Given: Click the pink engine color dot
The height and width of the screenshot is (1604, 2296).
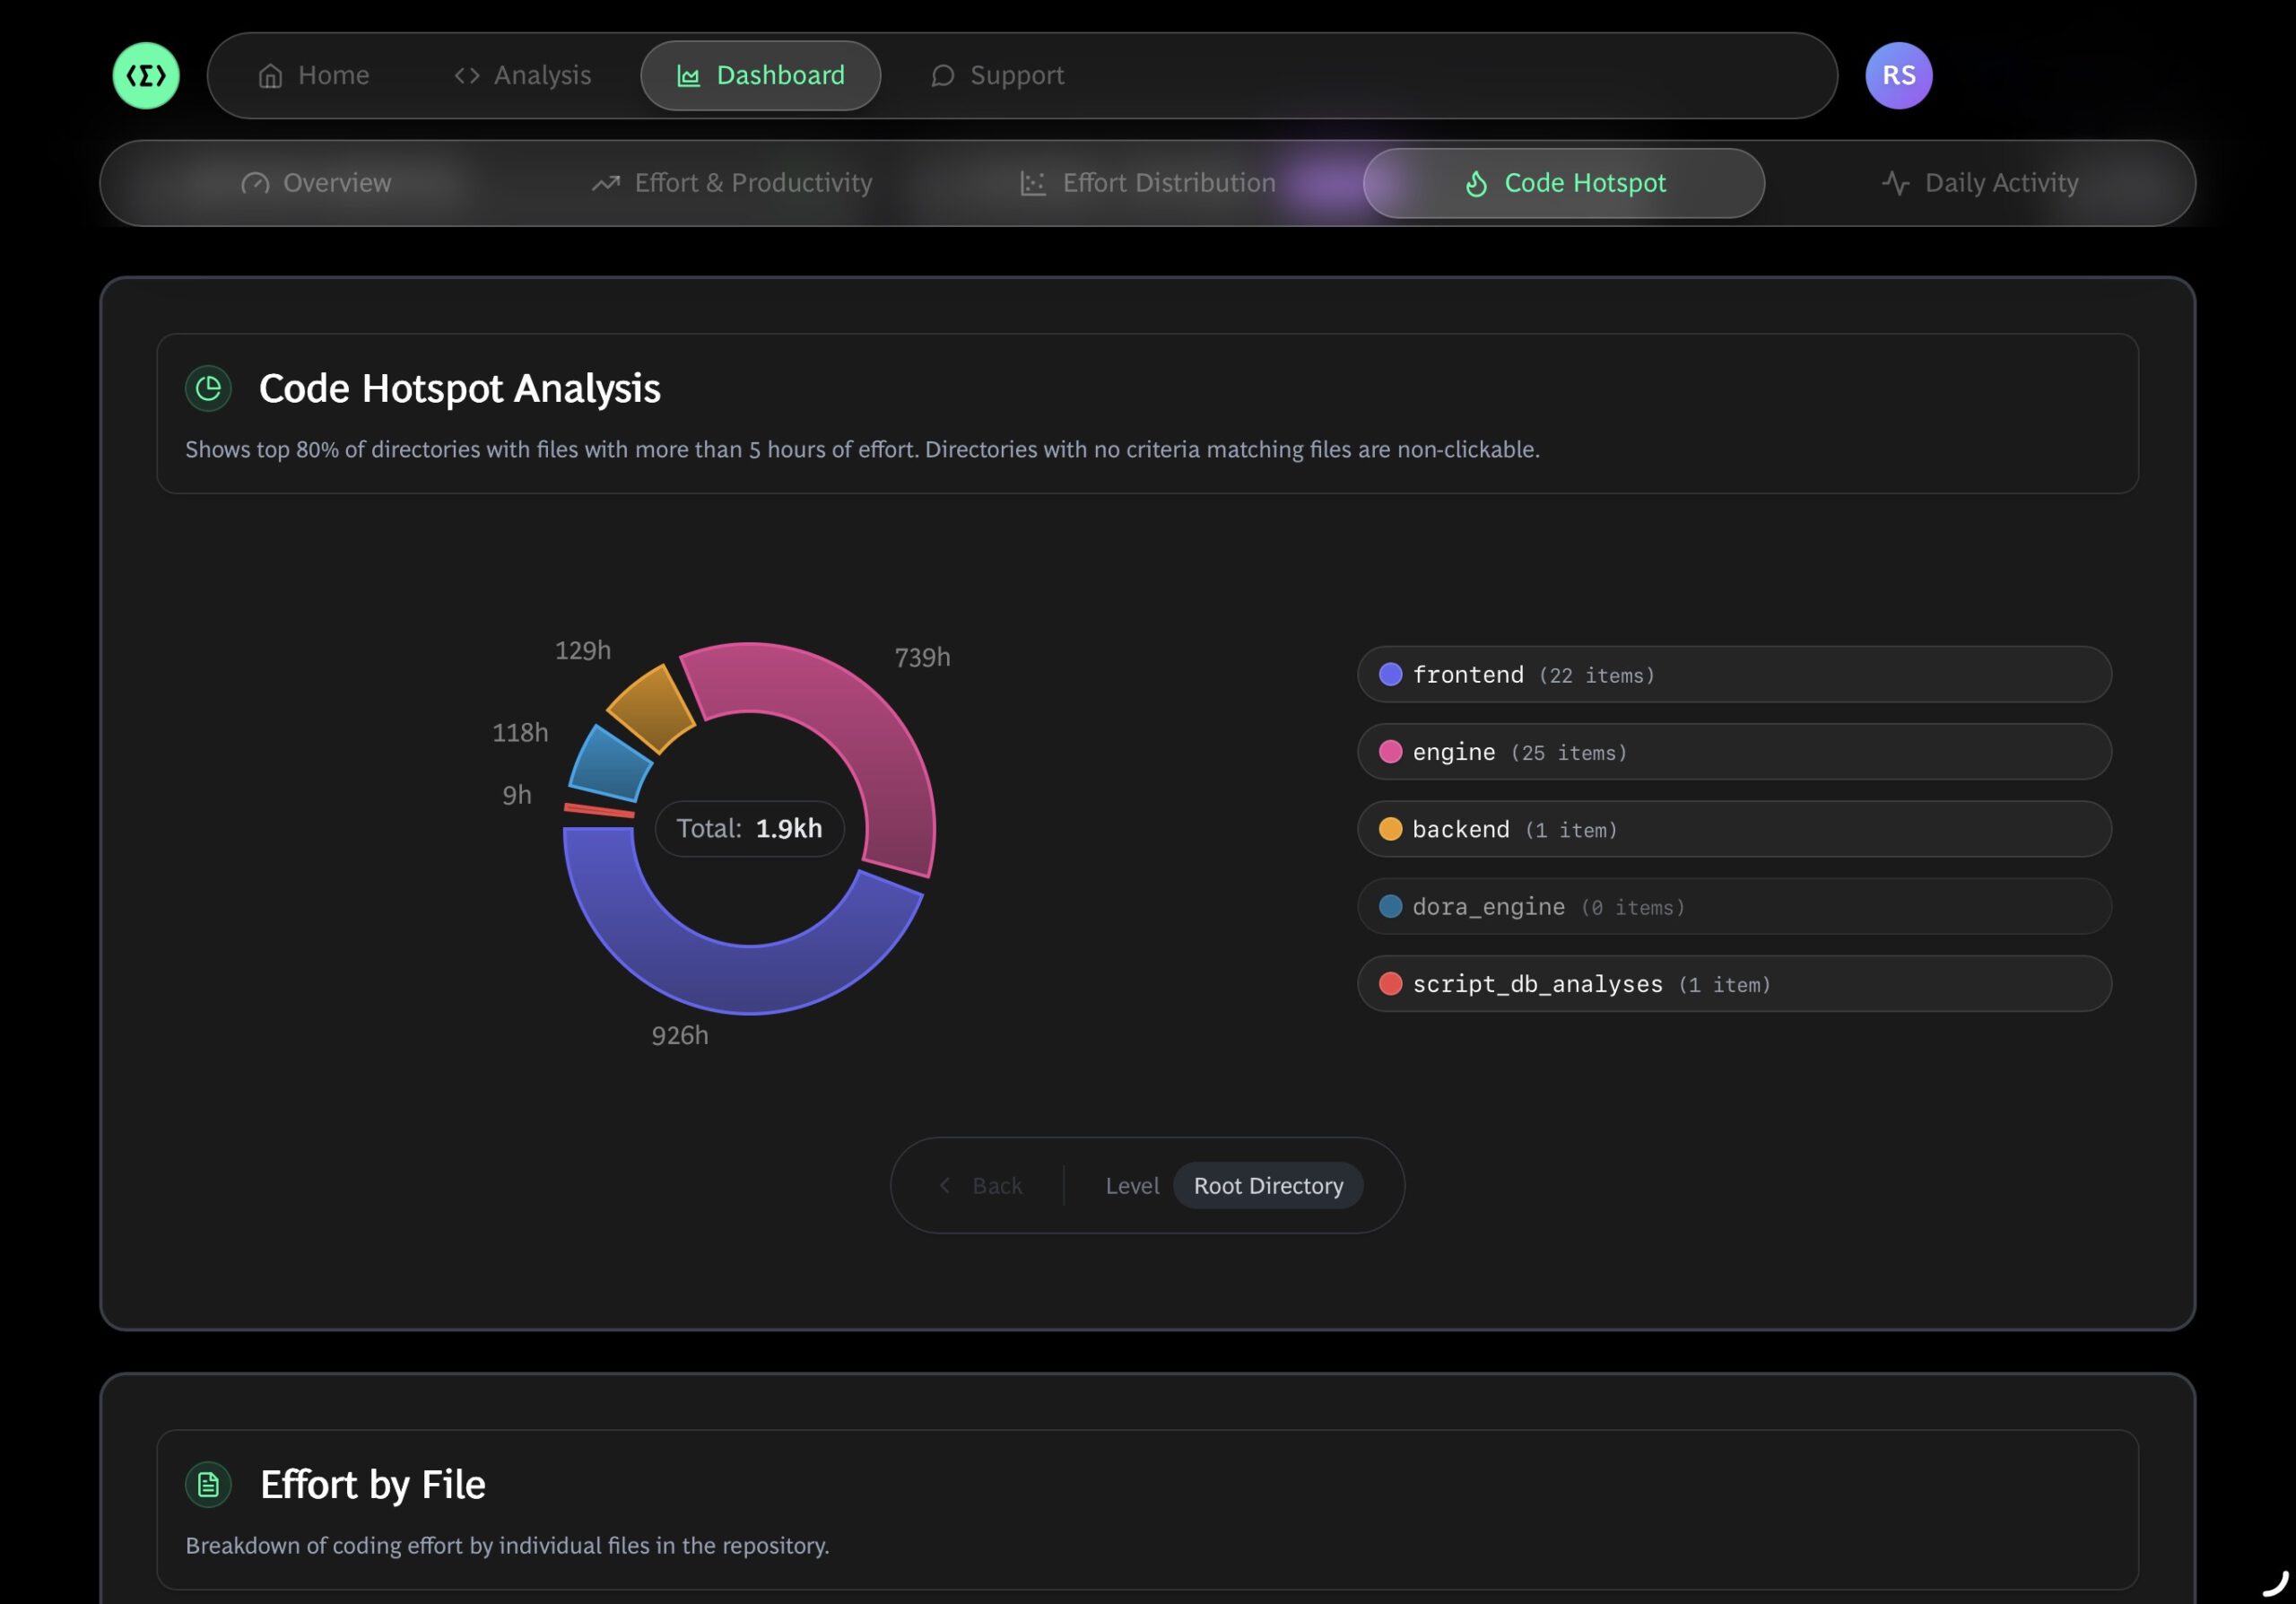Looking at the screenshot, I should (1390, 751).
